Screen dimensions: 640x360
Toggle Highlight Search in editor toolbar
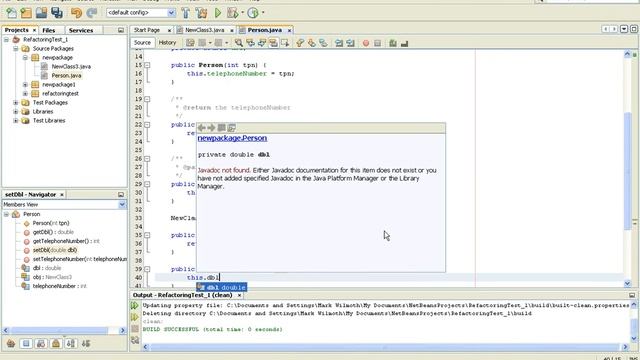click(x=273, y=43)
